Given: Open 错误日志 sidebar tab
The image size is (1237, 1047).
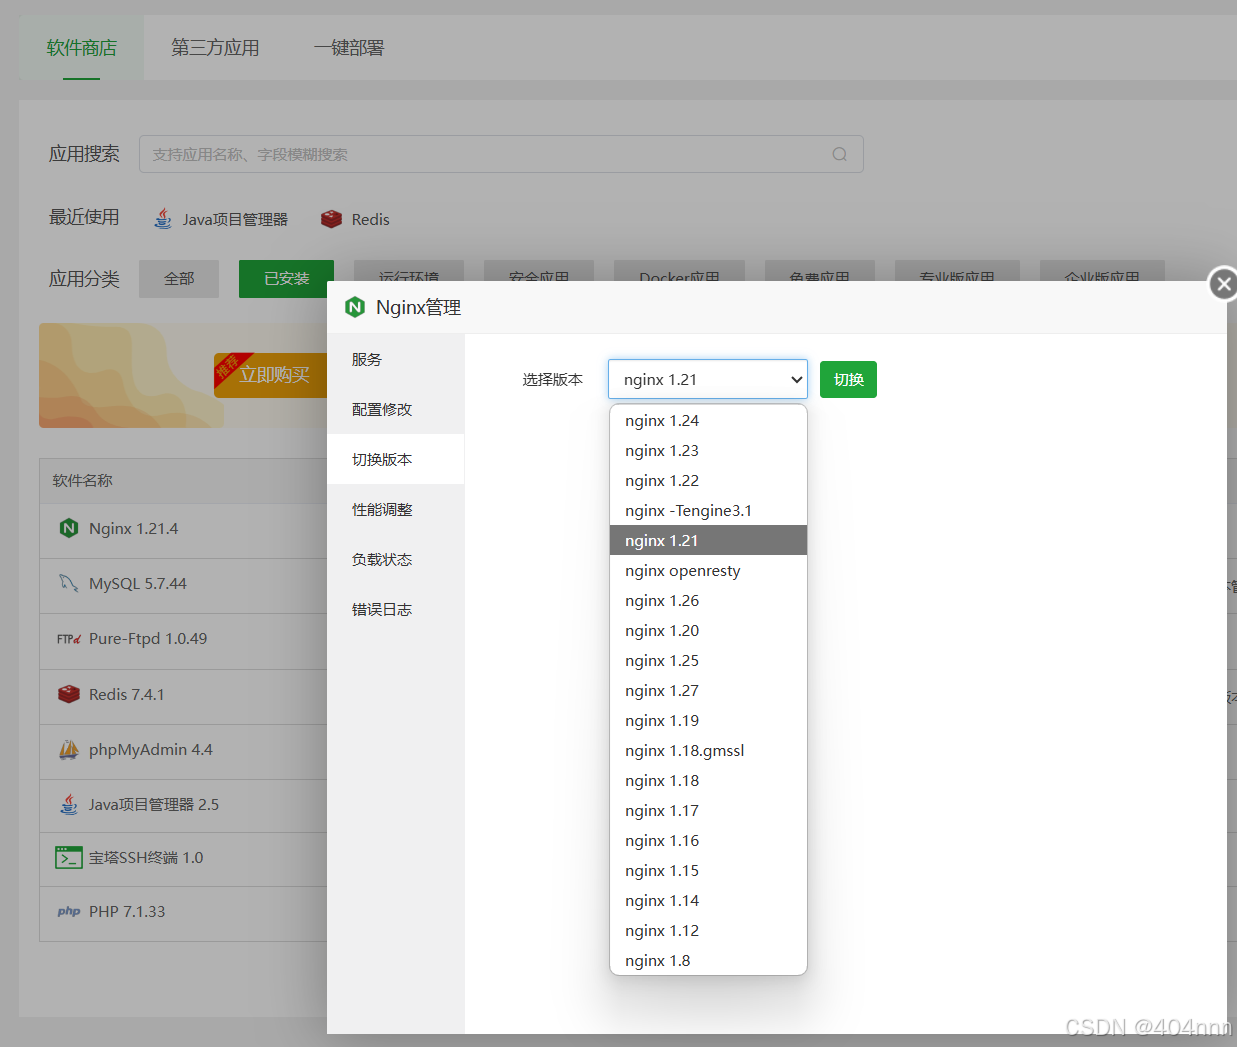Looking at the screenshot, I should click(396, 609).
